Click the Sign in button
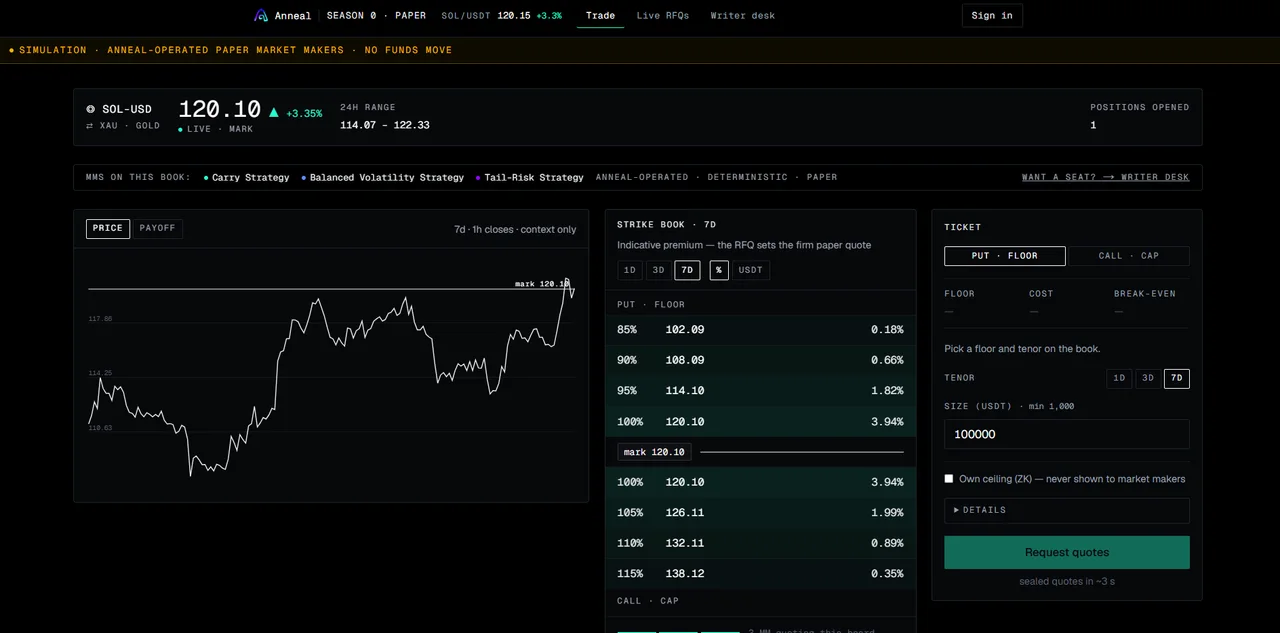Screen dimensions: 1280x633 click(x=992, y=15)
